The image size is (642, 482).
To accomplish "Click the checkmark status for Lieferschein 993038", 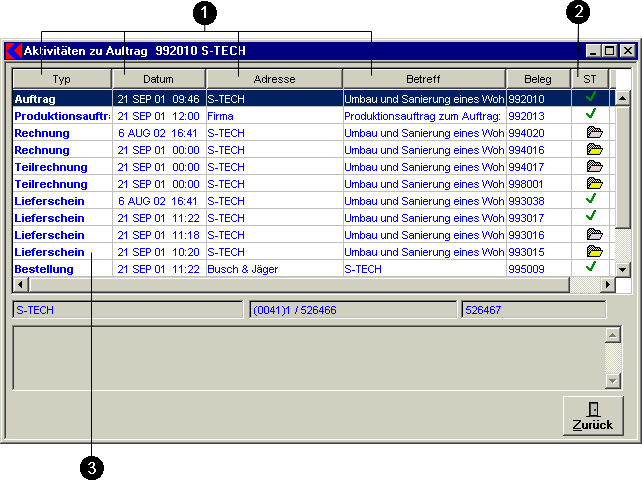I will point(590,200).
